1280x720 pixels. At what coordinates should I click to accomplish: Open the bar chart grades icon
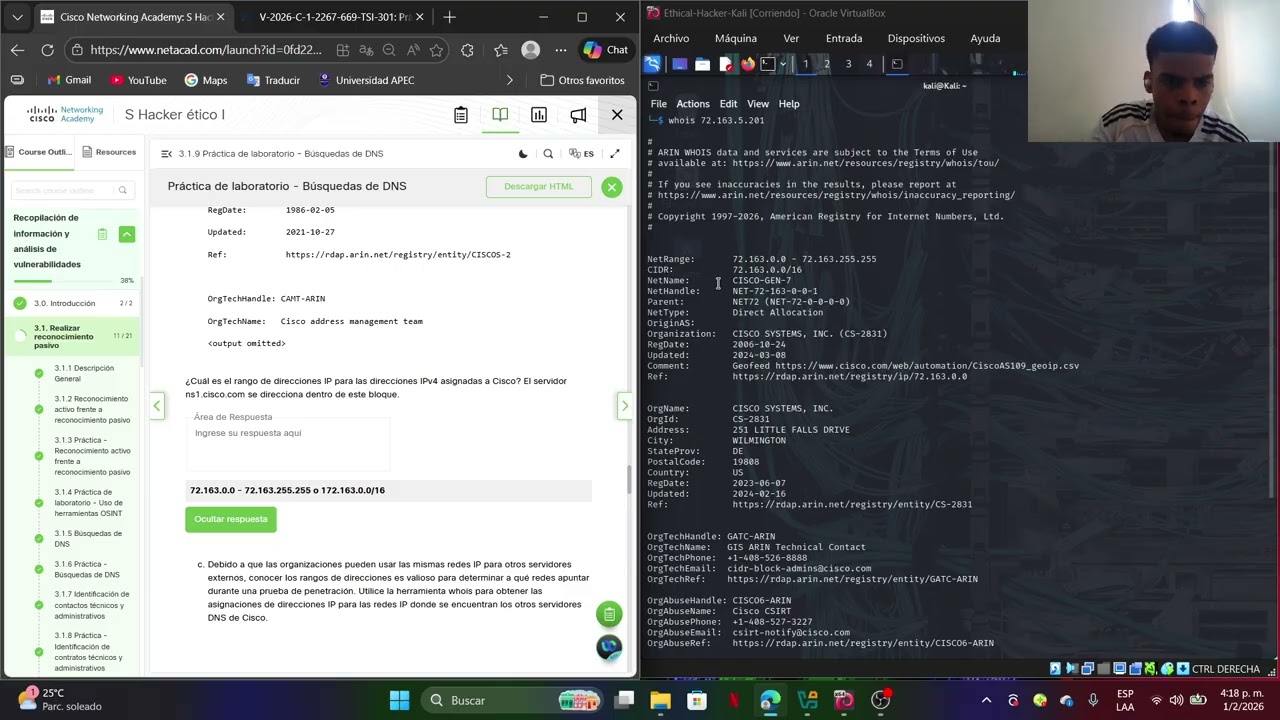click(x=539, y=115)
